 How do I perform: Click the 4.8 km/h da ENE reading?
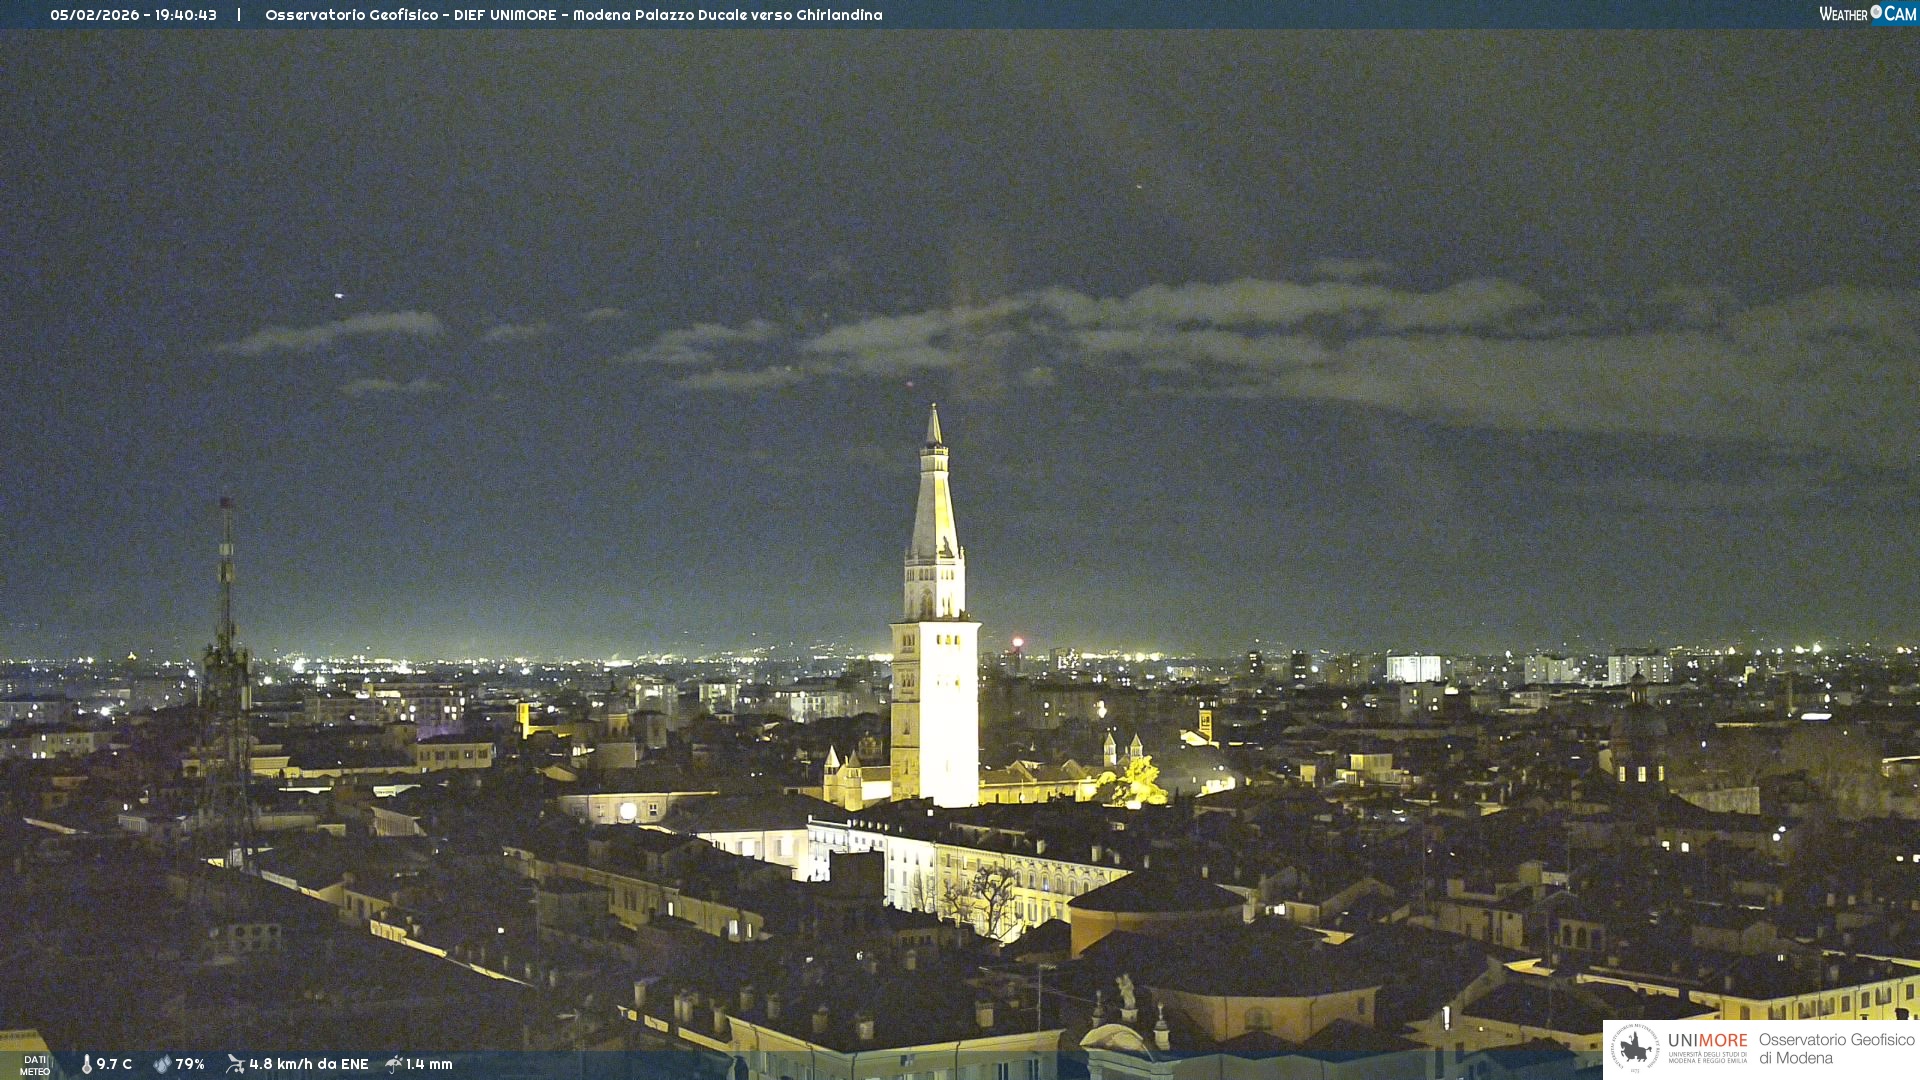tap(308, 1064)
